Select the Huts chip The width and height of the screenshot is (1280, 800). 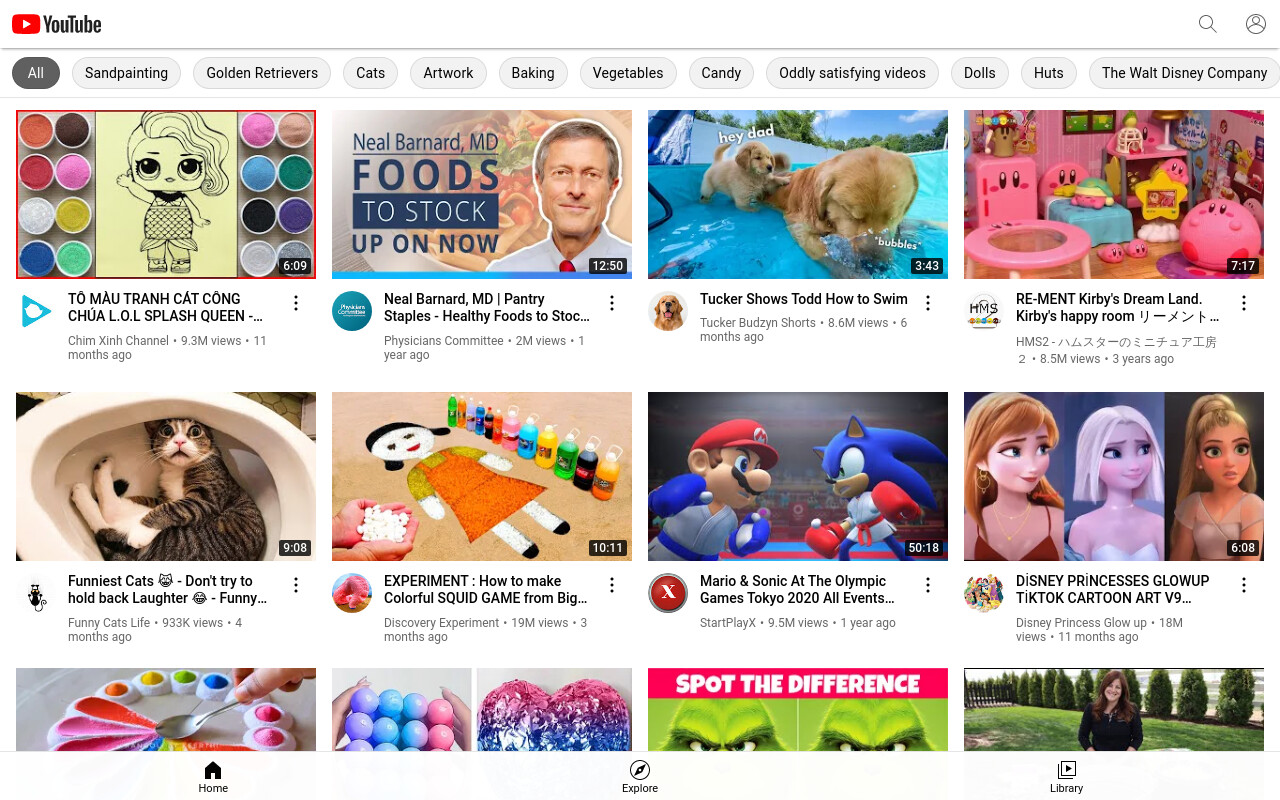[1049, 73]
